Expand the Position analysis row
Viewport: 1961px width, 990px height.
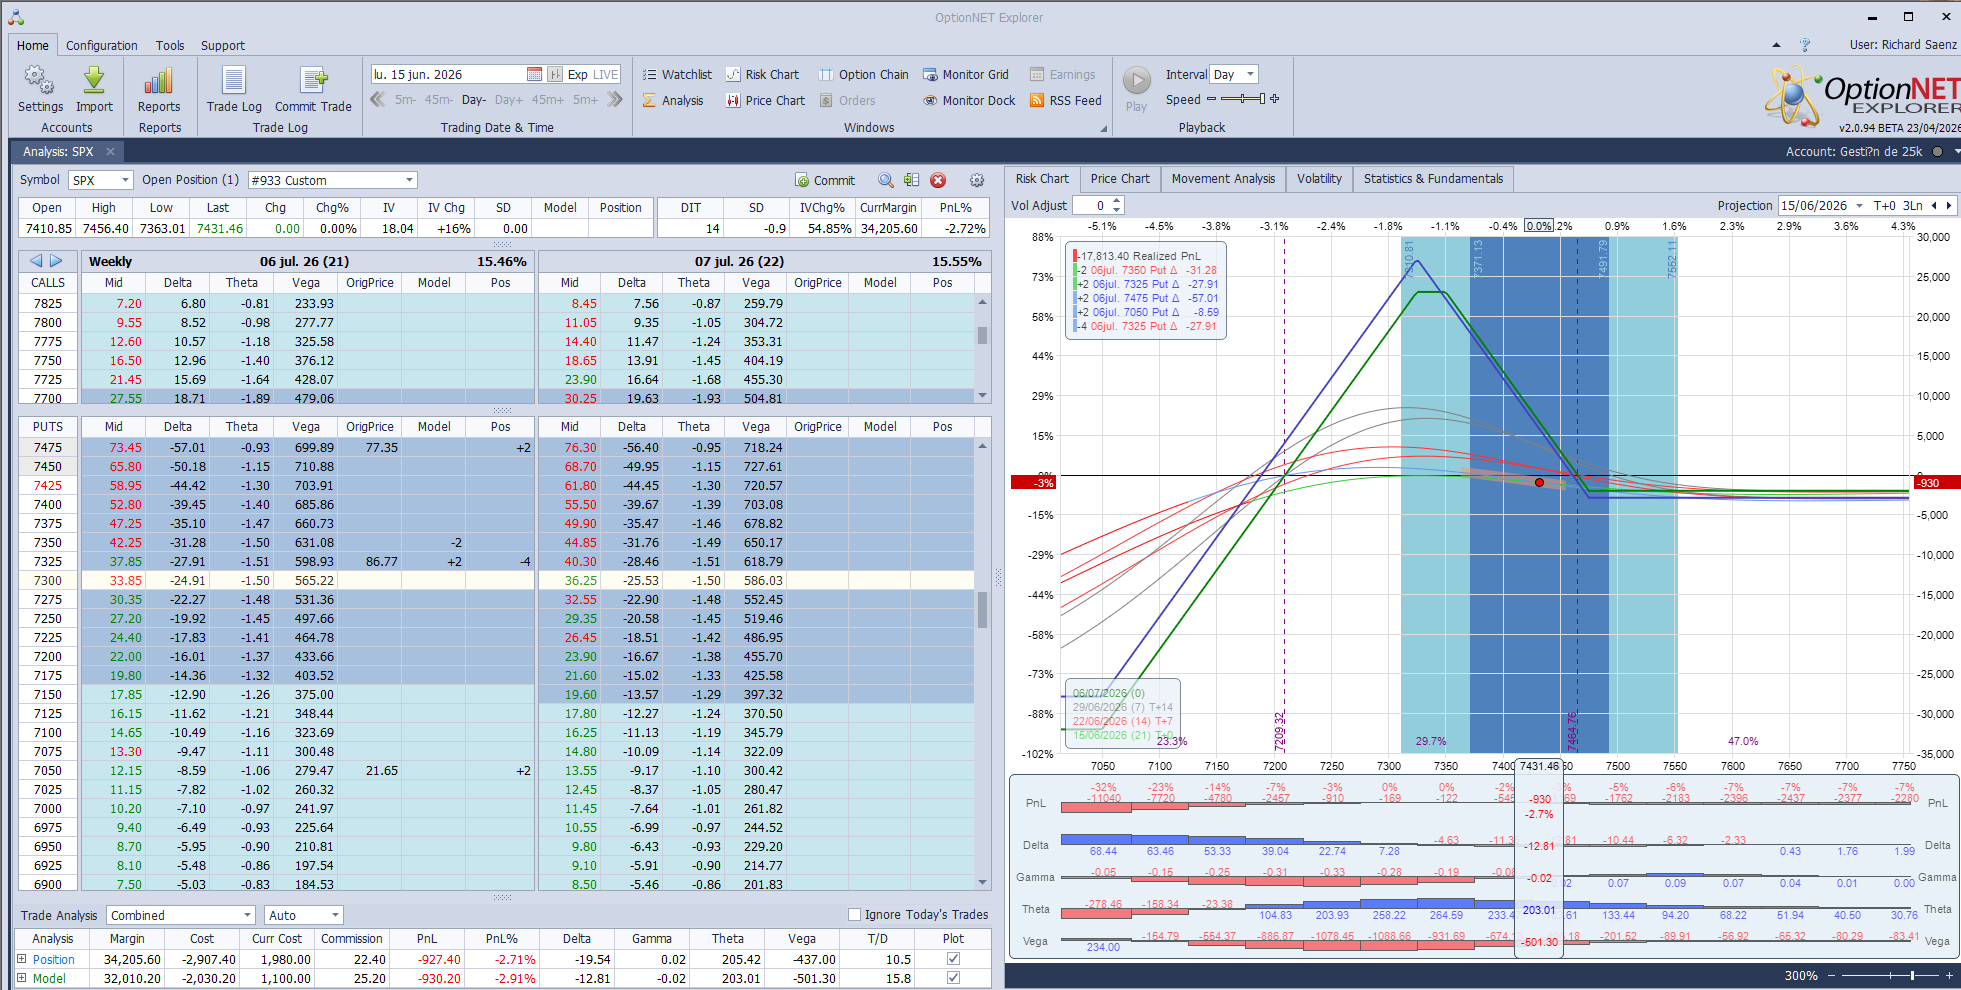pos(22,959)
